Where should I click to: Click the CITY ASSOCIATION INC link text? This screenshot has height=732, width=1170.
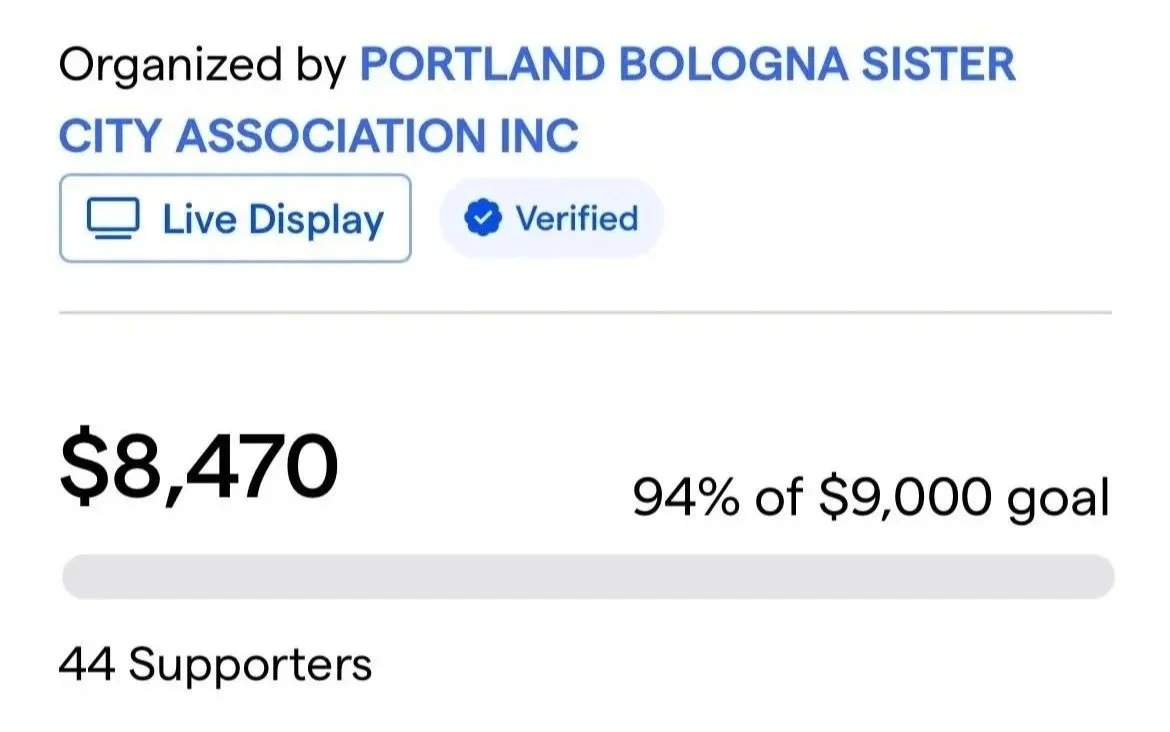[319, 136]
